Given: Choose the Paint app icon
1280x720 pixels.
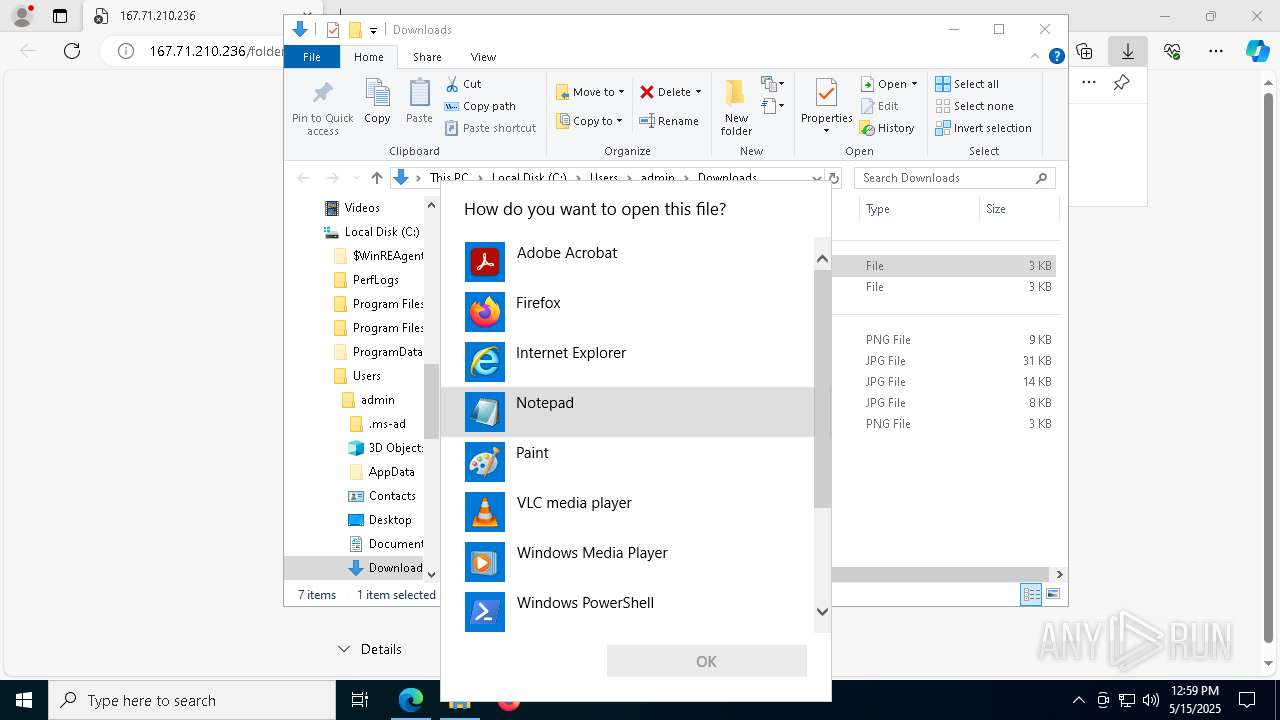Looking at the screenshot, I should point(485,462).
